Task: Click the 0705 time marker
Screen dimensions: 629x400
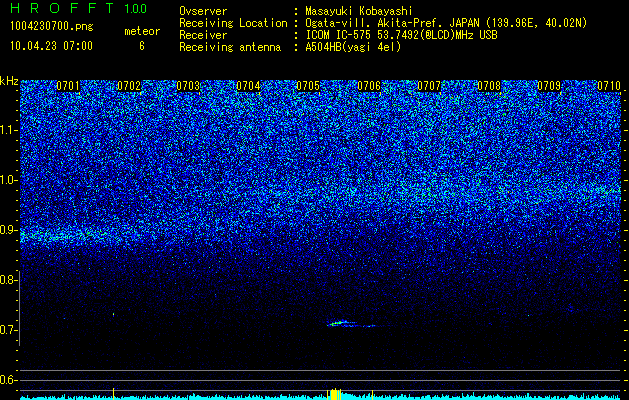Action: (308, 86)
